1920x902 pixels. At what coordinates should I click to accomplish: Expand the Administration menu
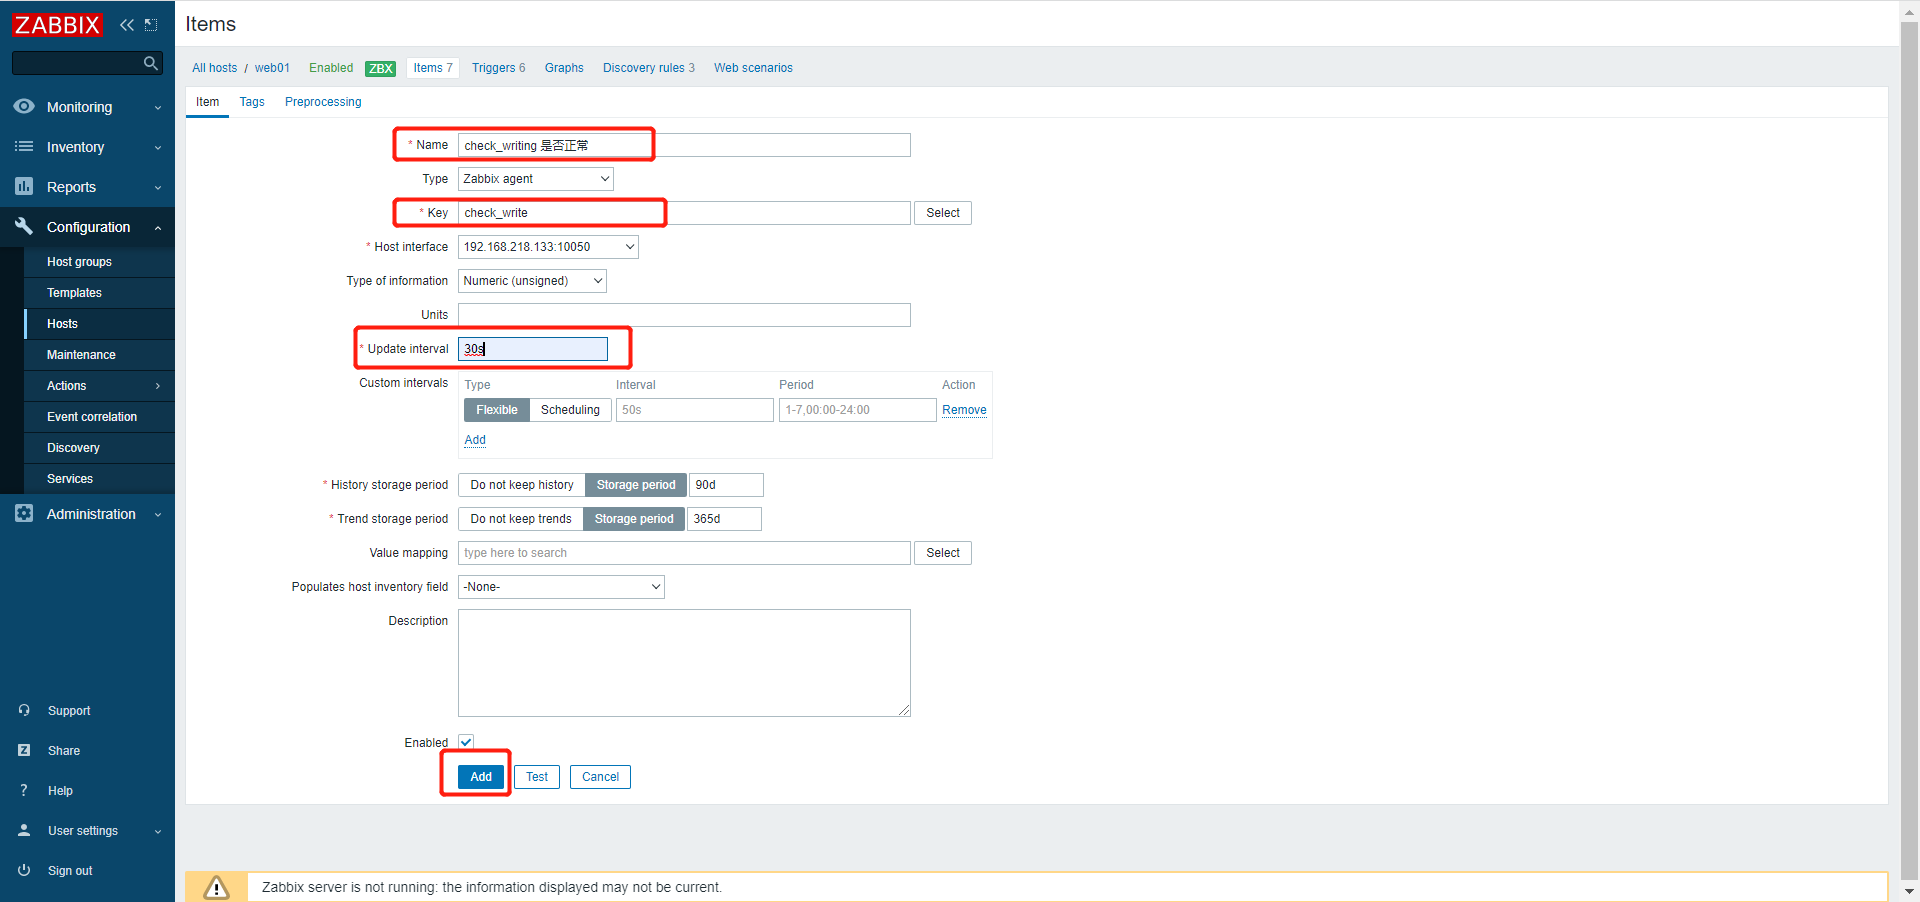[x=158, y=514]
